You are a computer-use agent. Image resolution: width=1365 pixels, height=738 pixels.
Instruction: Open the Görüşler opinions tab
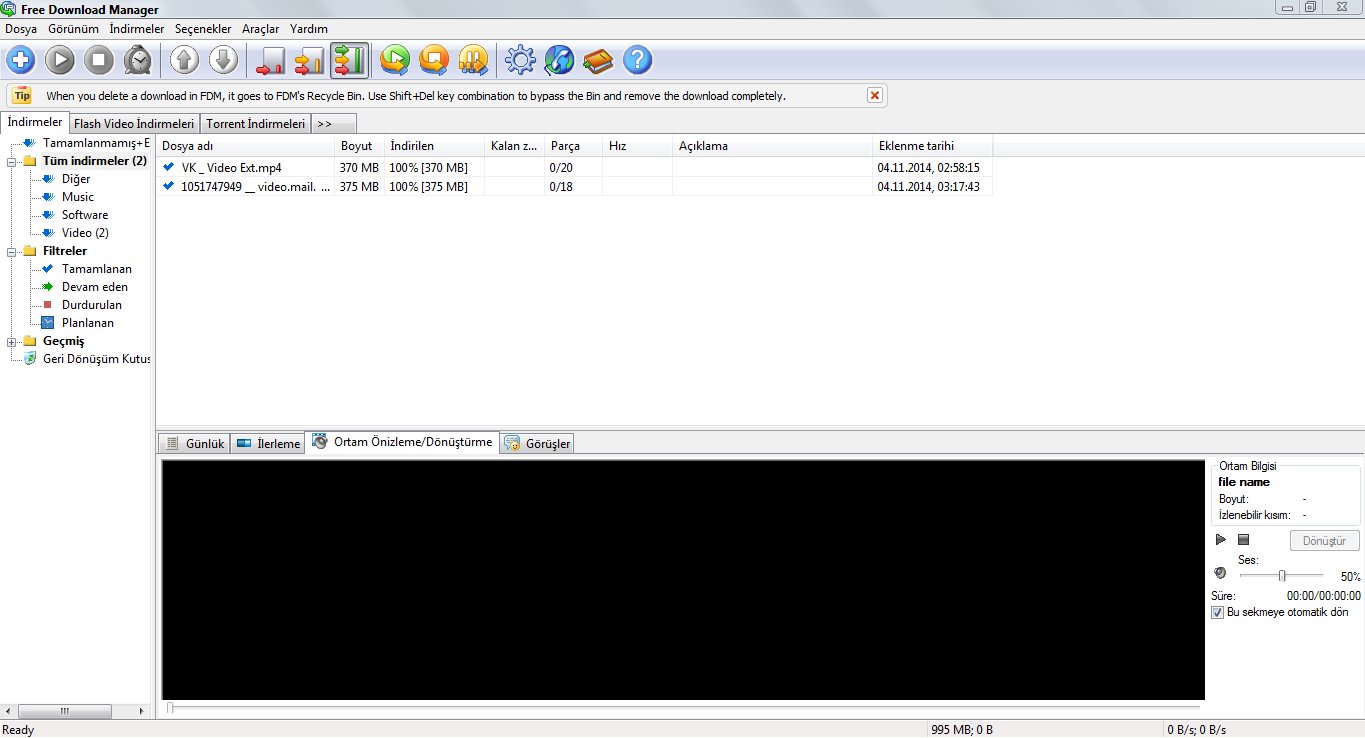tap(537, 443)
